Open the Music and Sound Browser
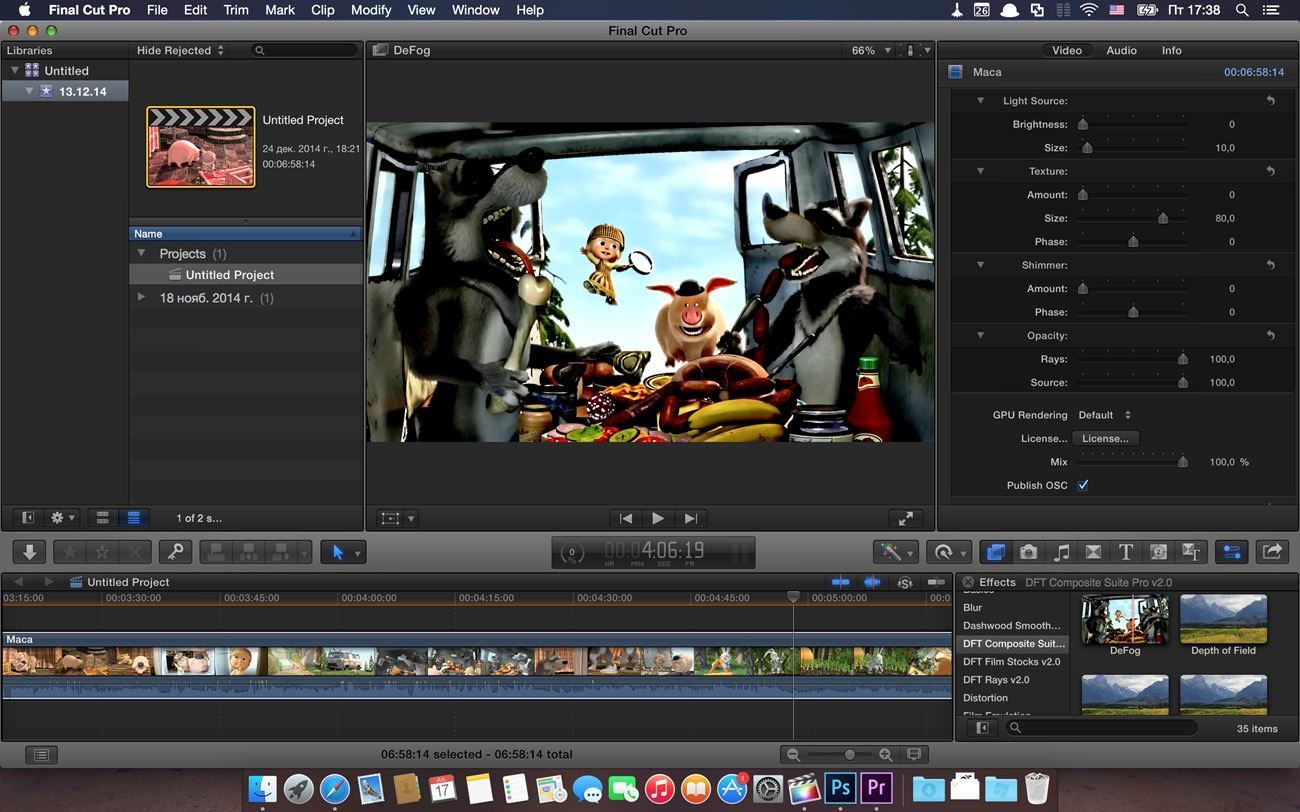The width and height of the screenshot is (1300, 812). point(1061,552)
